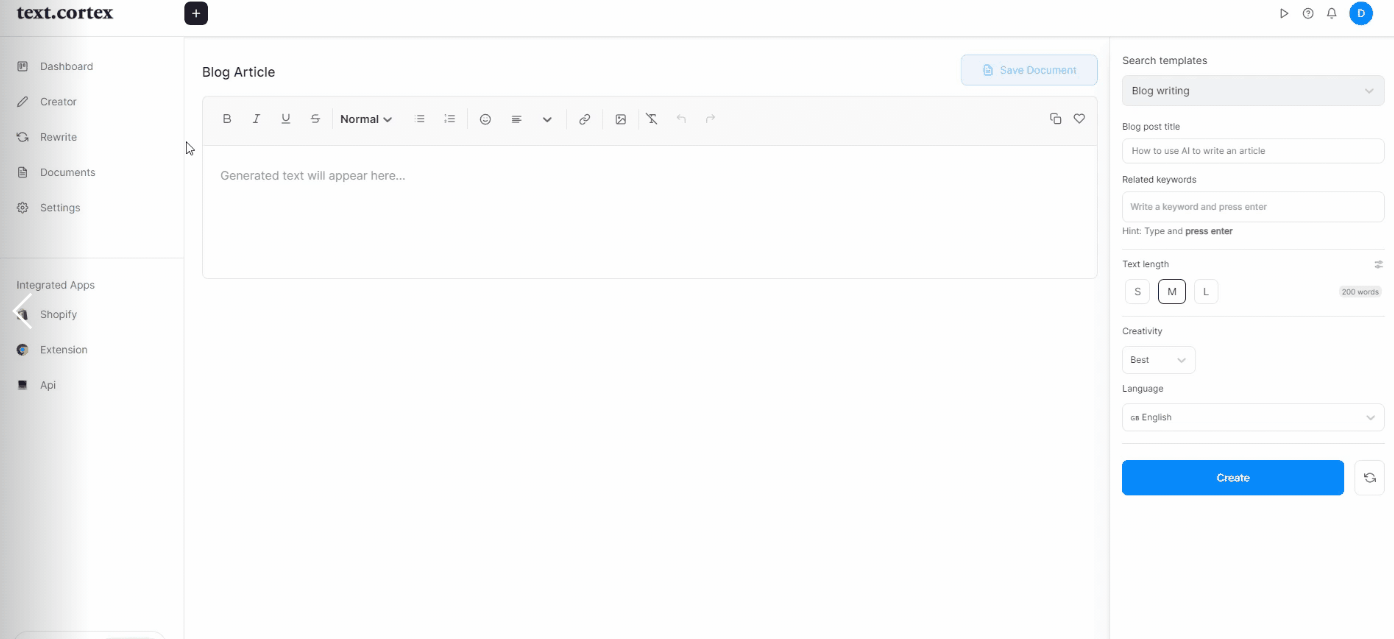Click the play tutorial icon in header
The image size is (1394, 639).
[1284, 14]
